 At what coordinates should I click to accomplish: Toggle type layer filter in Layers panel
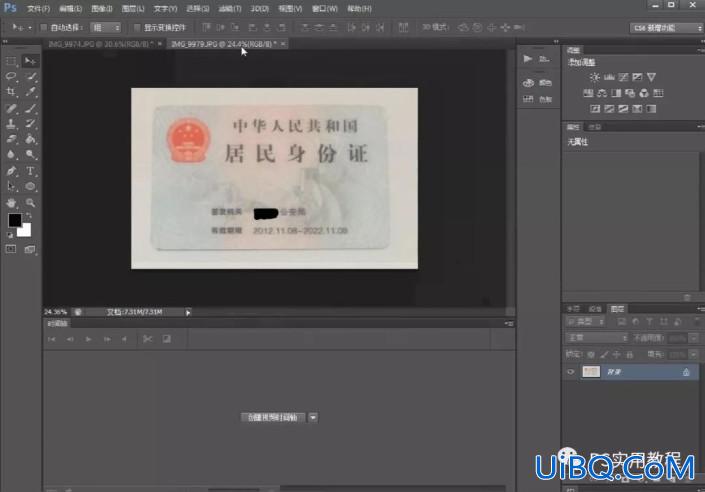pyautogui.click(x=650, y=322)
